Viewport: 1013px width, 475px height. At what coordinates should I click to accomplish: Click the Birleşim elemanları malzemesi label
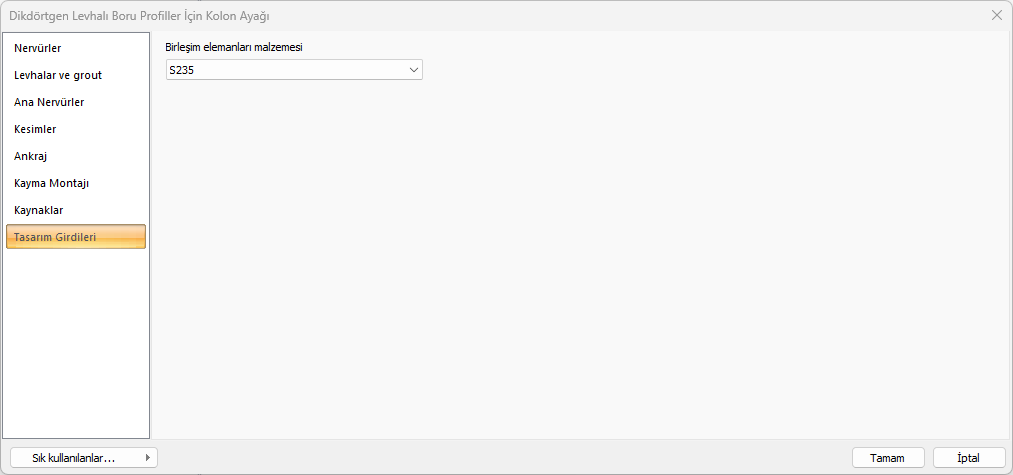point(233,47)
